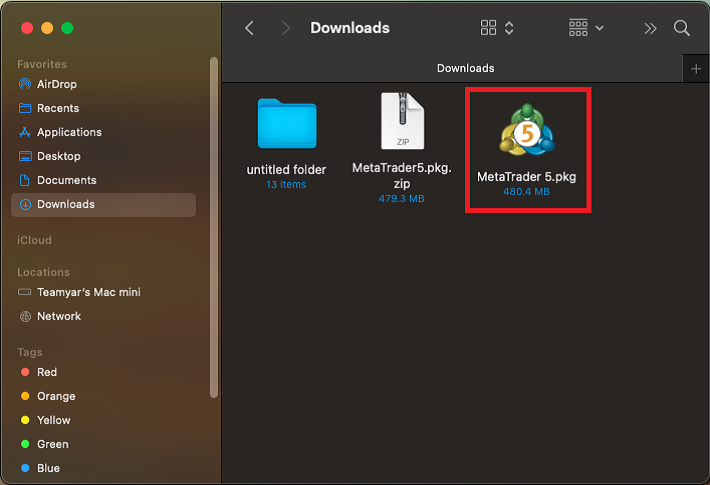Screen dimensions: 710x485
Task: Add a new tab with plus button
Action: tap(696, 68)
